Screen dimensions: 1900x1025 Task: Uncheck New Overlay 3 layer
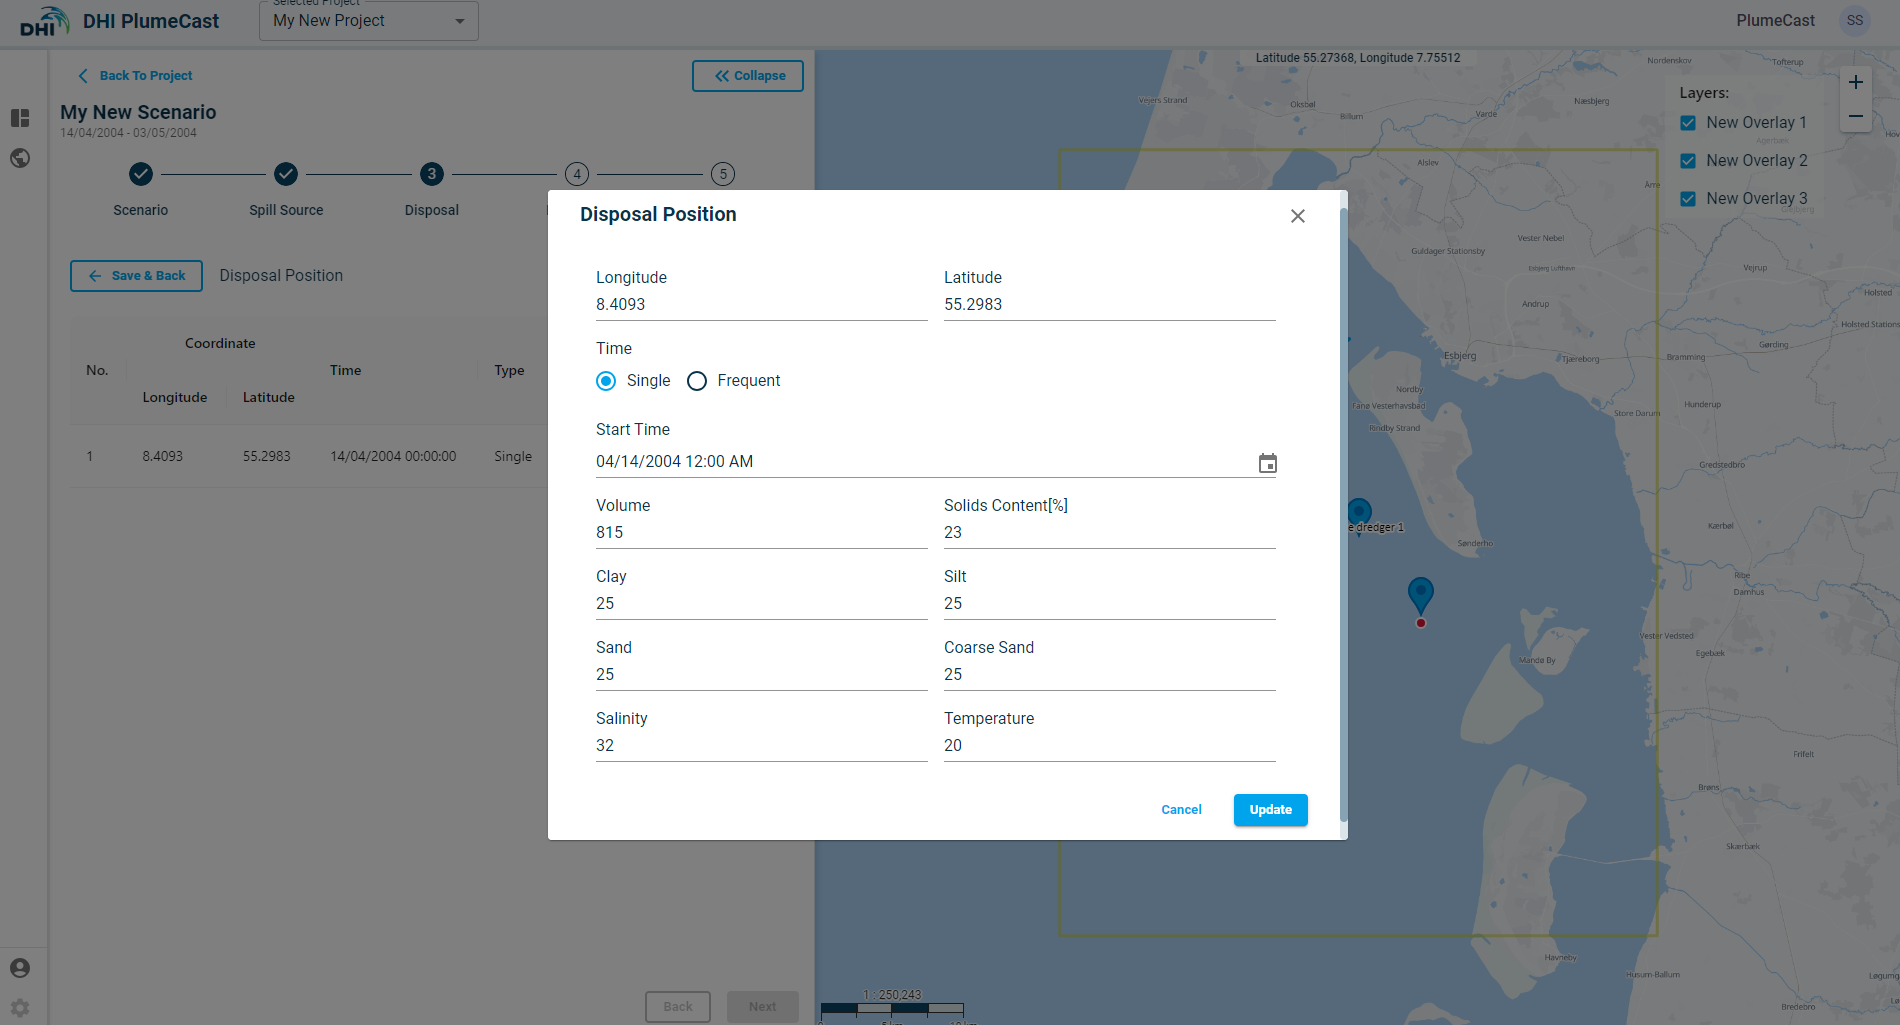click(x=1688, y=199)
